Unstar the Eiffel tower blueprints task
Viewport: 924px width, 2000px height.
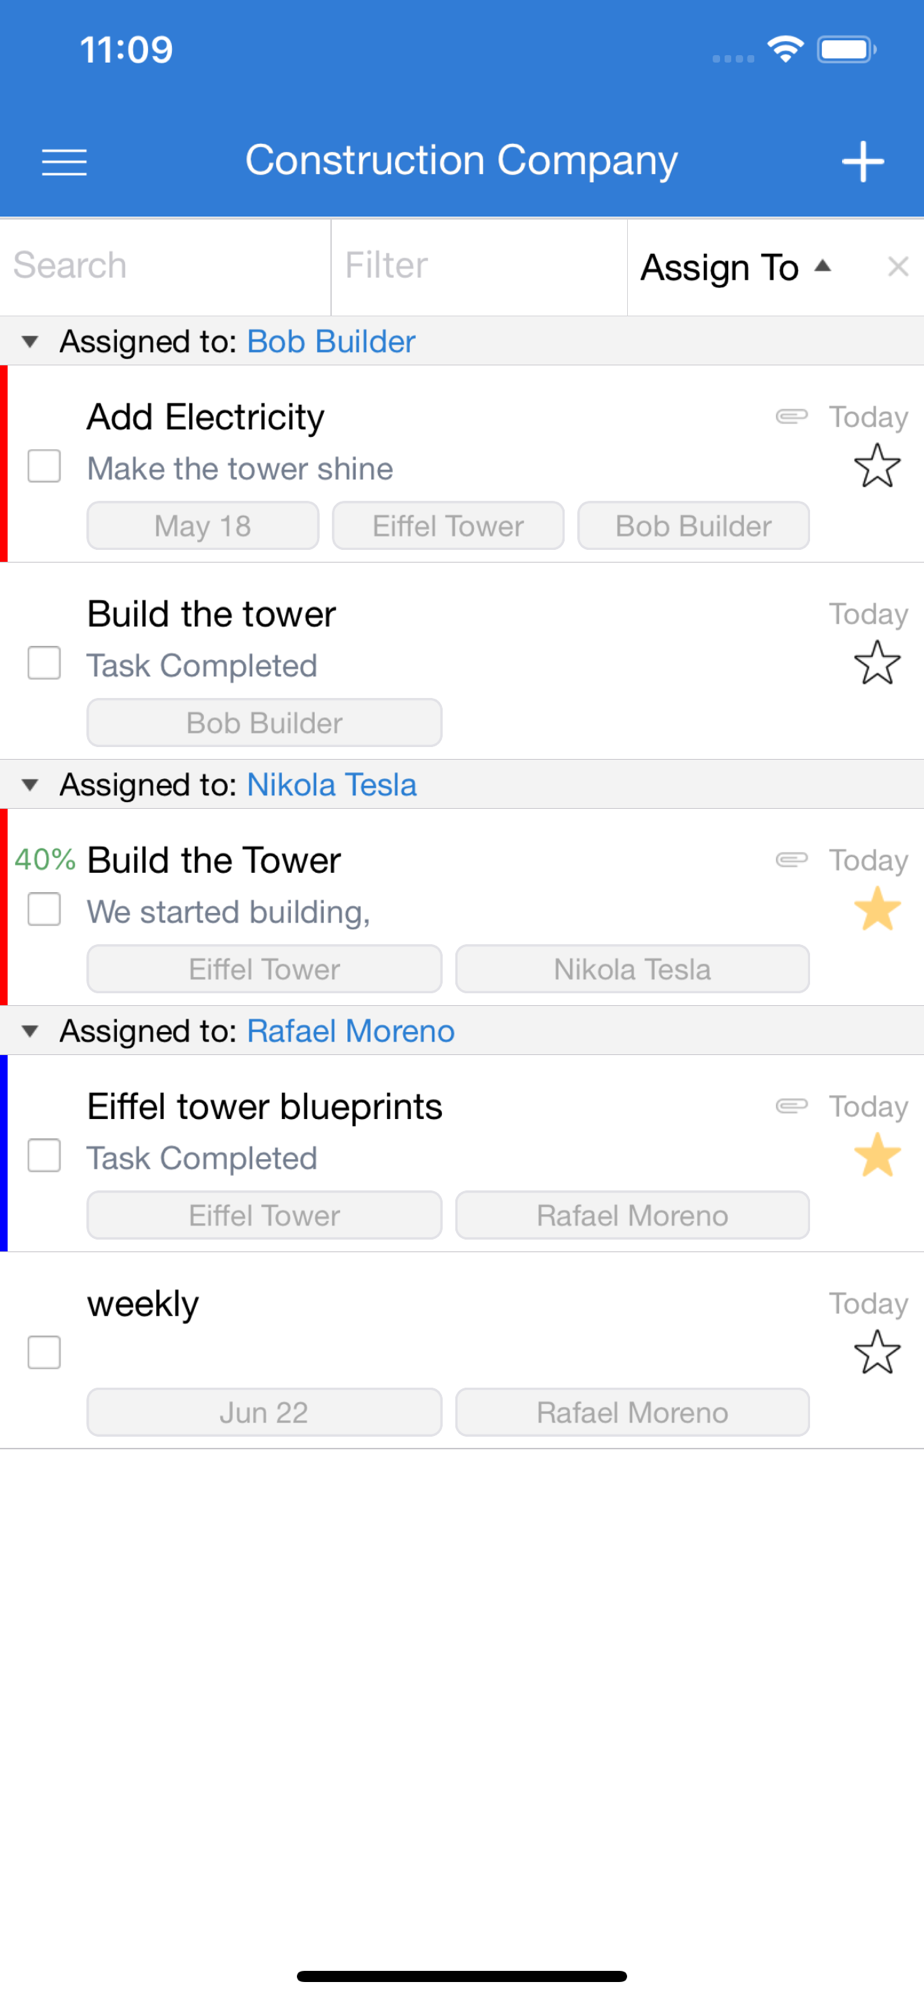coord(877,1156)
